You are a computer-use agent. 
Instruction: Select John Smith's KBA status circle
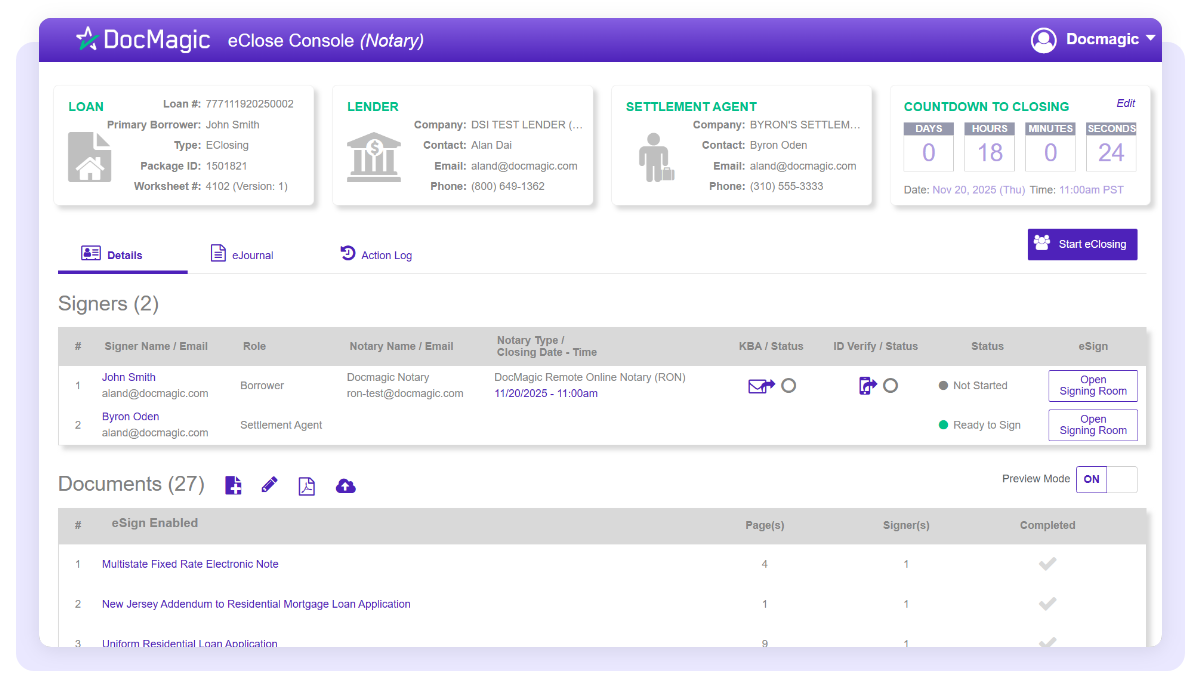click(789, 384)
